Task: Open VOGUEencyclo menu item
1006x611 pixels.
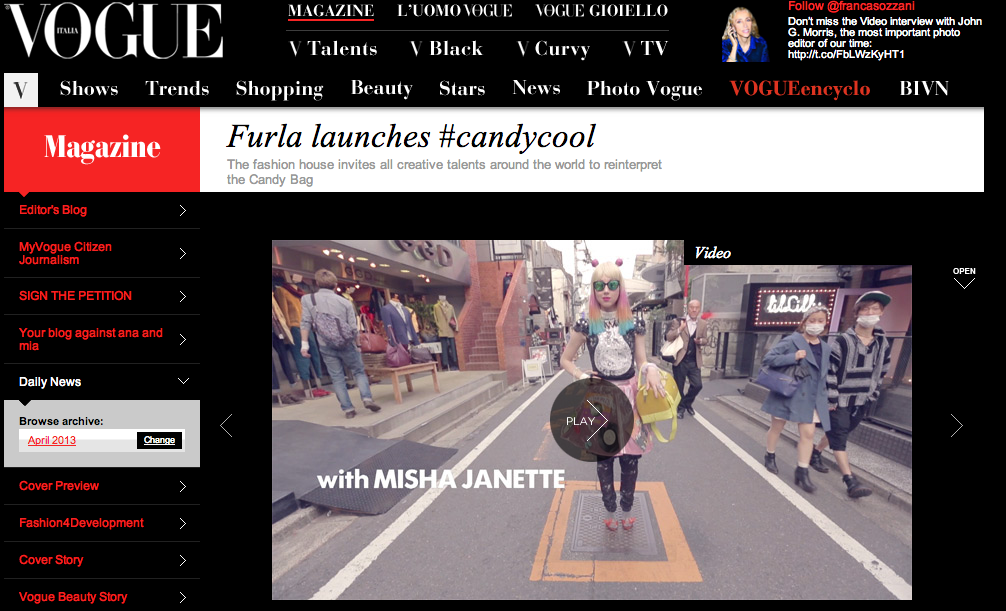Action: point(800,89)
